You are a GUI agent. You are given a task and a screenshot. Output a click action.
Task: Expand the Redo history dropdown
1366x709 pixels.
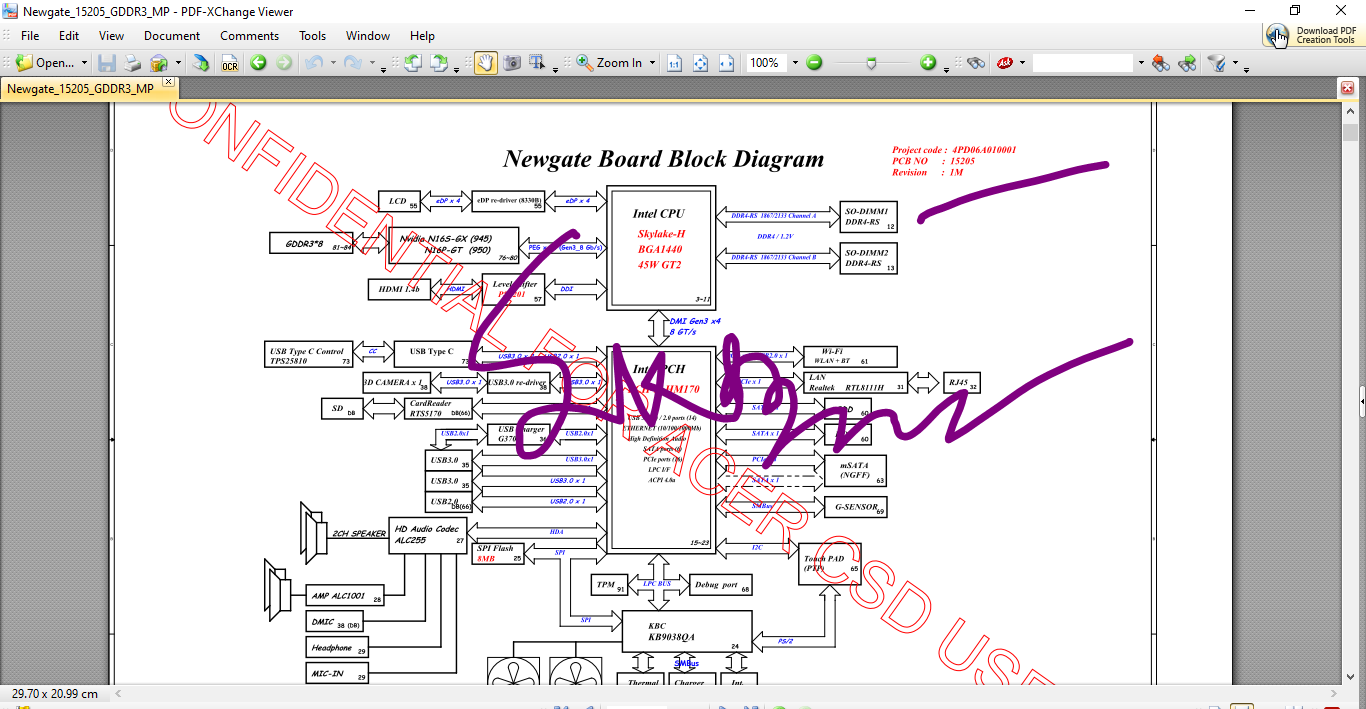point(370,63)
